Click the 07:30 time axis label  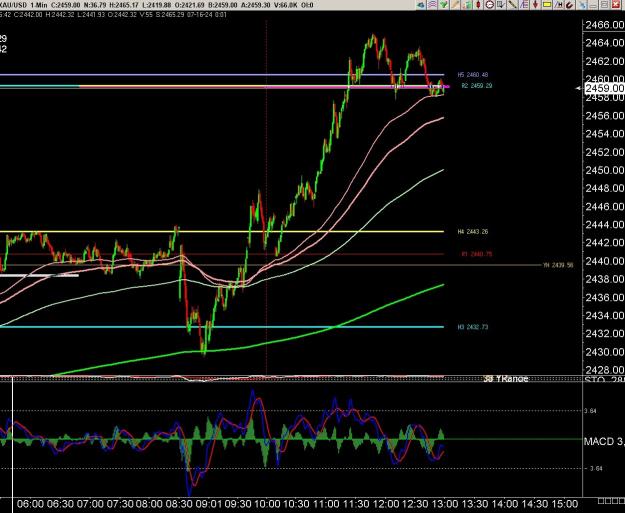point(120,504)
